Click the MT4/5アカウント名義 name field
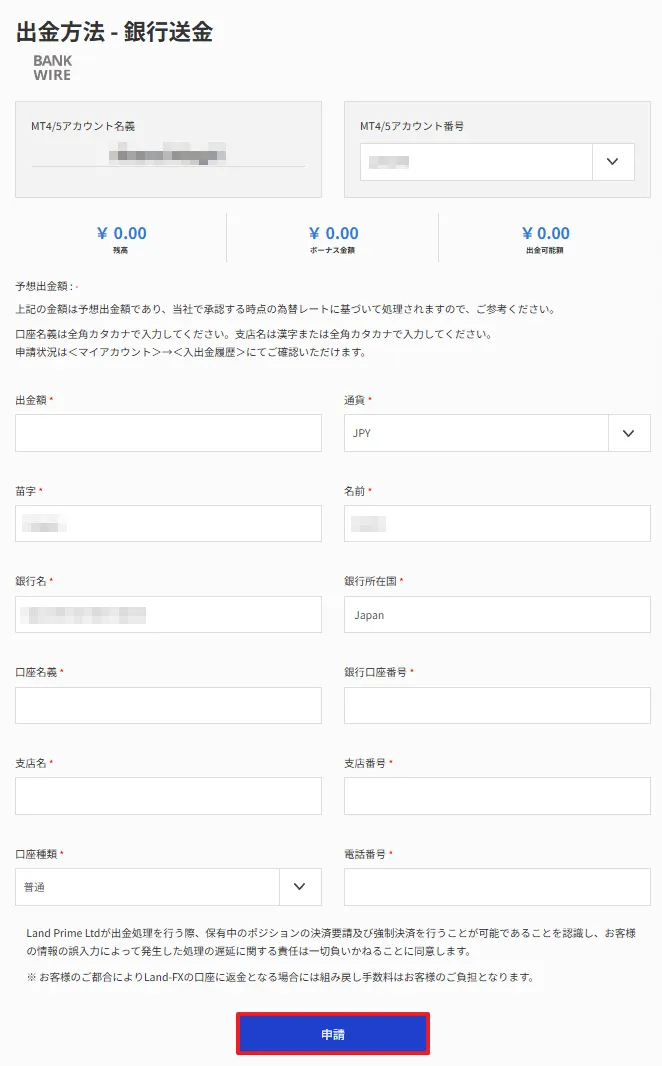662x1066 pixels. [x=168, y=155]
